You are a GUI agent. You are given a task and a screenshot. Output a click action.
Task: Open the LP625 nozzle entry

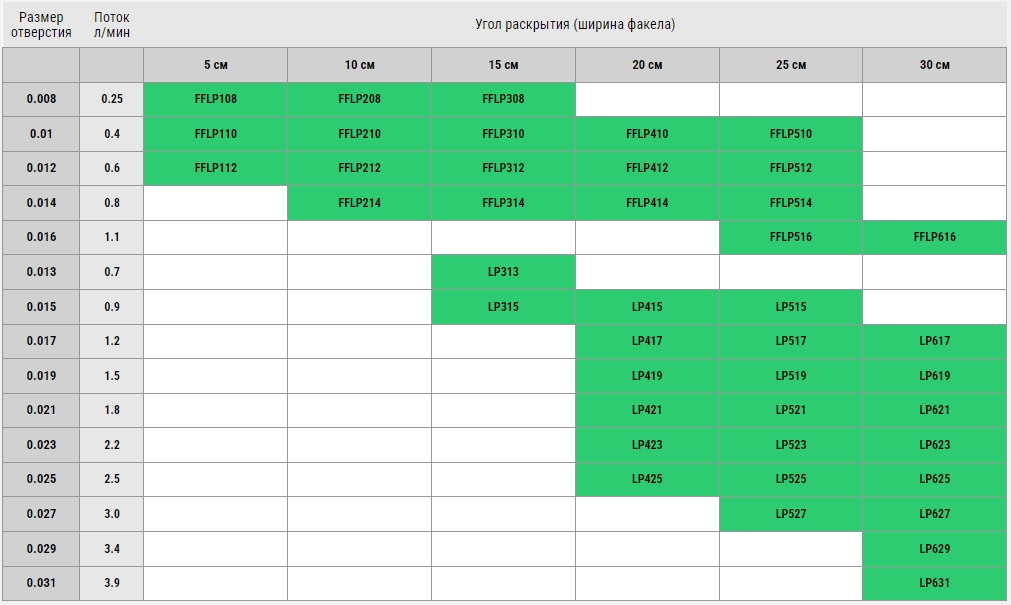(934, 479)
